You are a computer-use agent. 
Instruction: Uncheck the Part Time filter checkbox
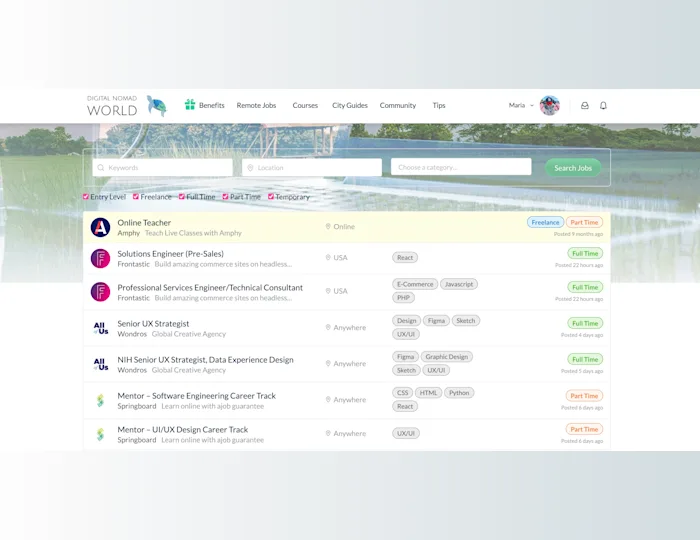point(225,196)
